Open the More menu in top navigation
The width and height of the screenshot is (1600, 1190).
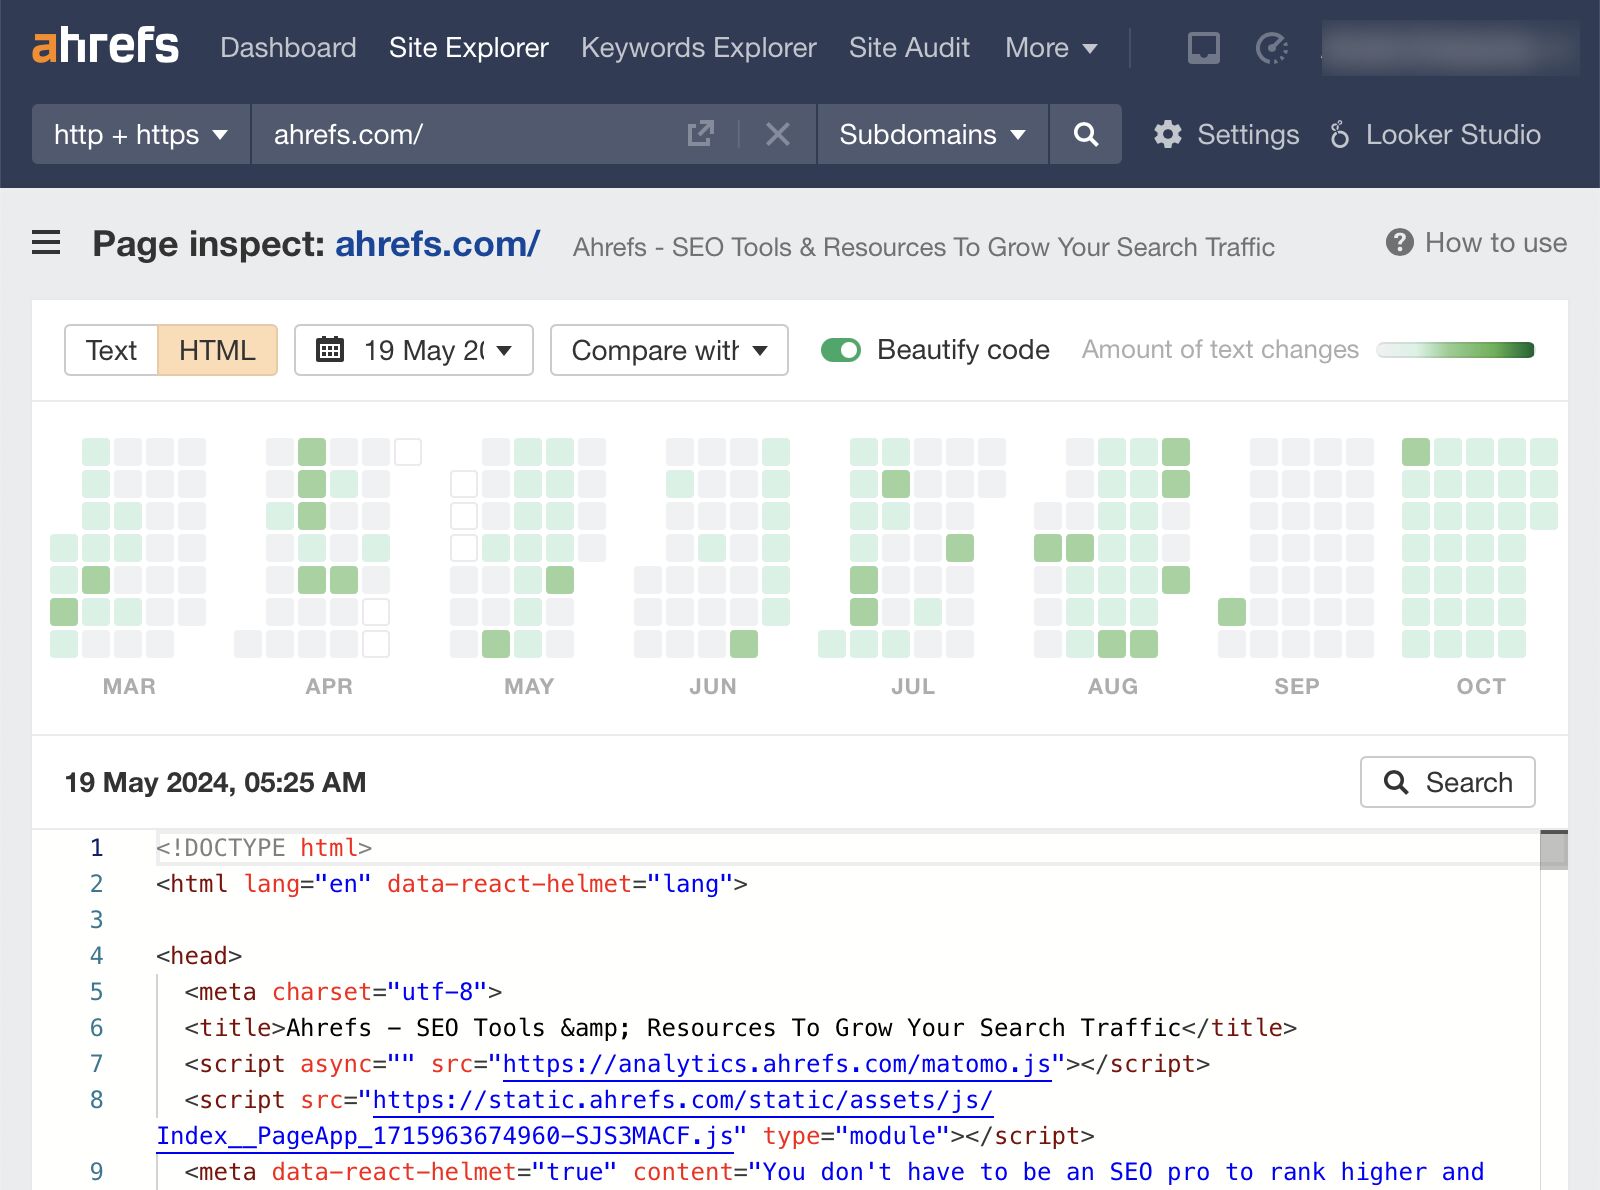pos(1050,47)
